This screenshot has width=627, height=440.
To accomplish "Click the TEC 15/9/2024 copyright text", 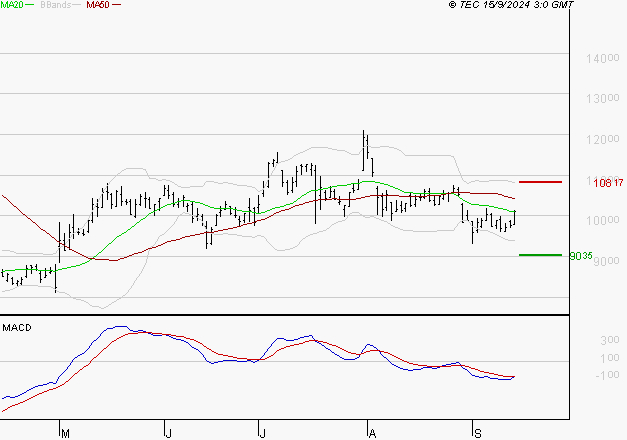I will click(x=511, y=5).
